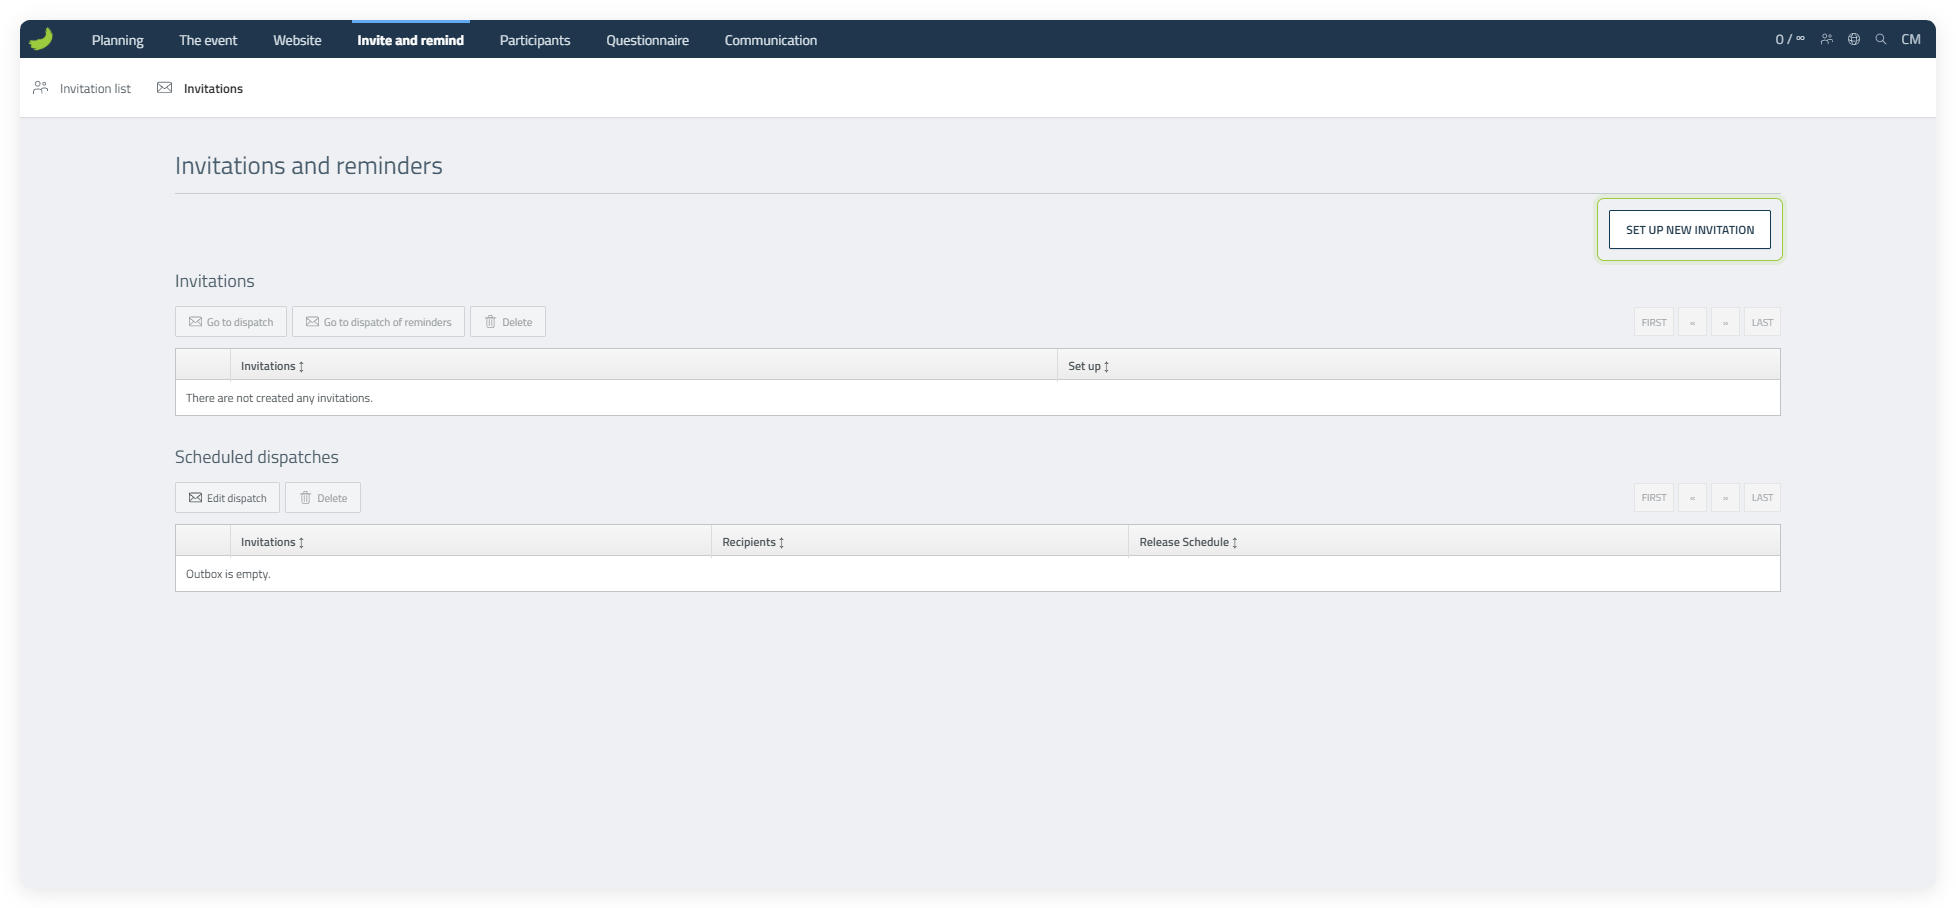Select Invite and remind tab
The height and width of the screenshot is (908, 1956).
(410, 40)
